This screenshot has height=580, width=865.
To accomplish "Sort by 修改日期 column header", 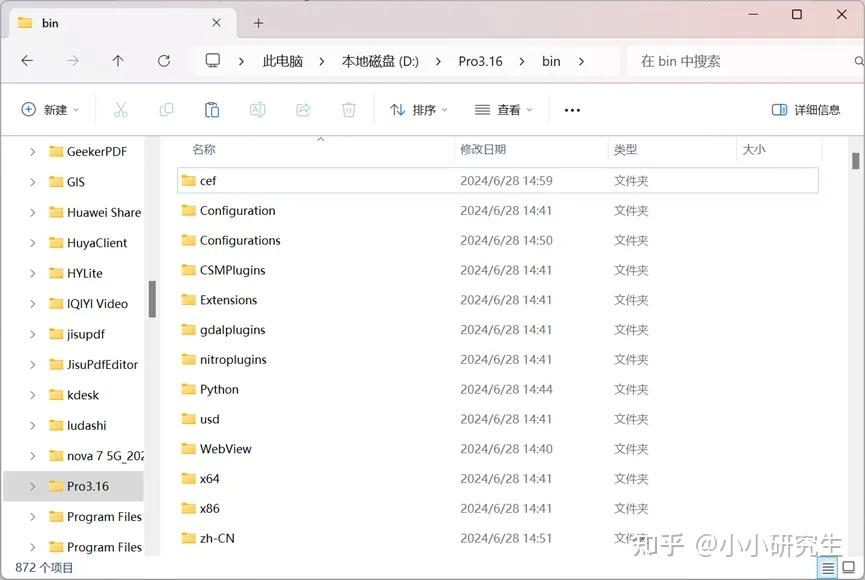I will tap(483, 149).
